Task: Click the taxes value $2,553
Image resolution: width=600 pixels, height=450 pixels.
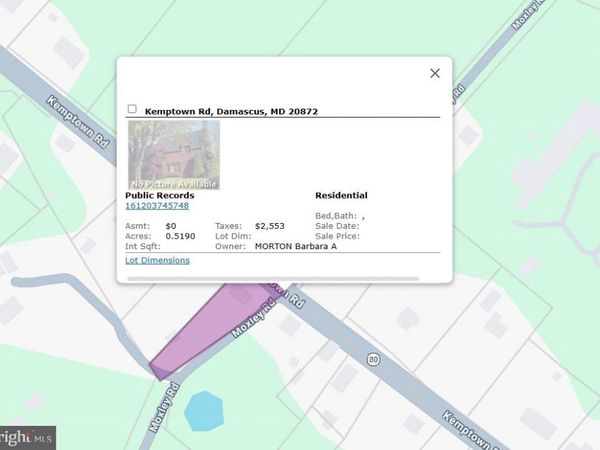Action: tap(270, 226)
